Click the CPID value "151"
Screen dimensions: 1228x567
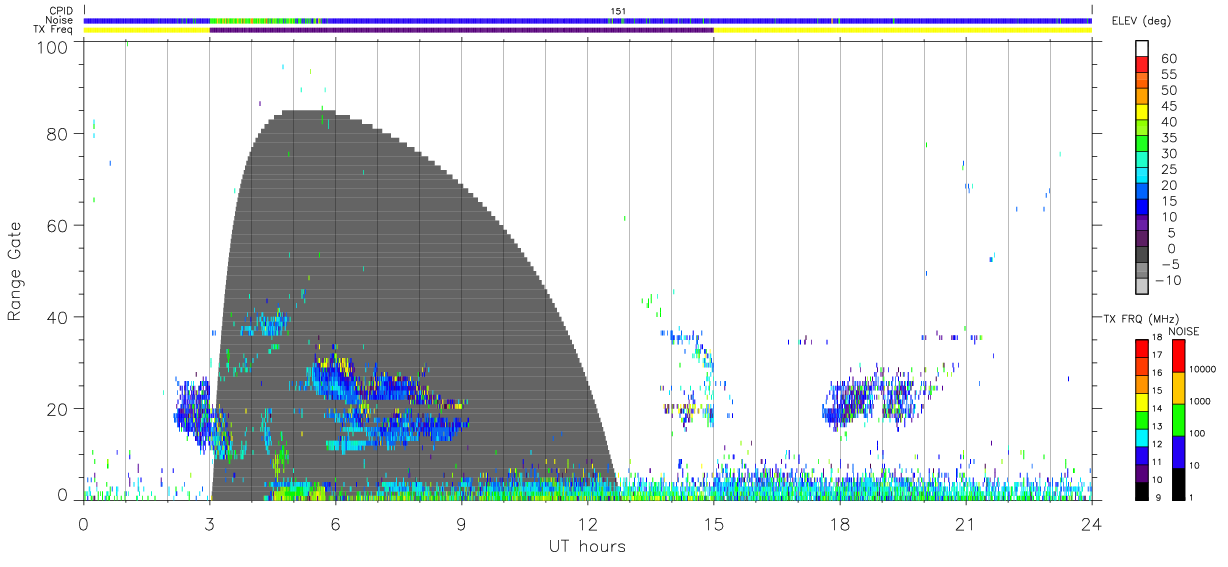[618, 11]
